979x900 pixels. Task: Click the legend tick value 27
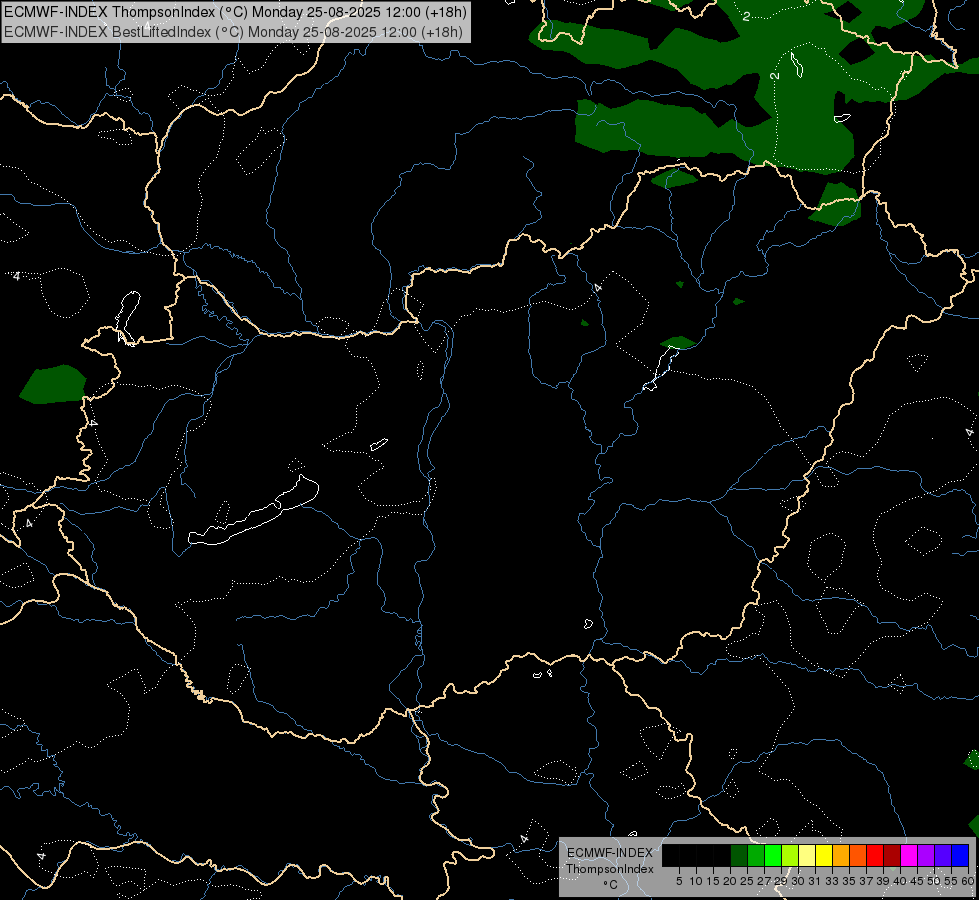[x=764, y=881]
